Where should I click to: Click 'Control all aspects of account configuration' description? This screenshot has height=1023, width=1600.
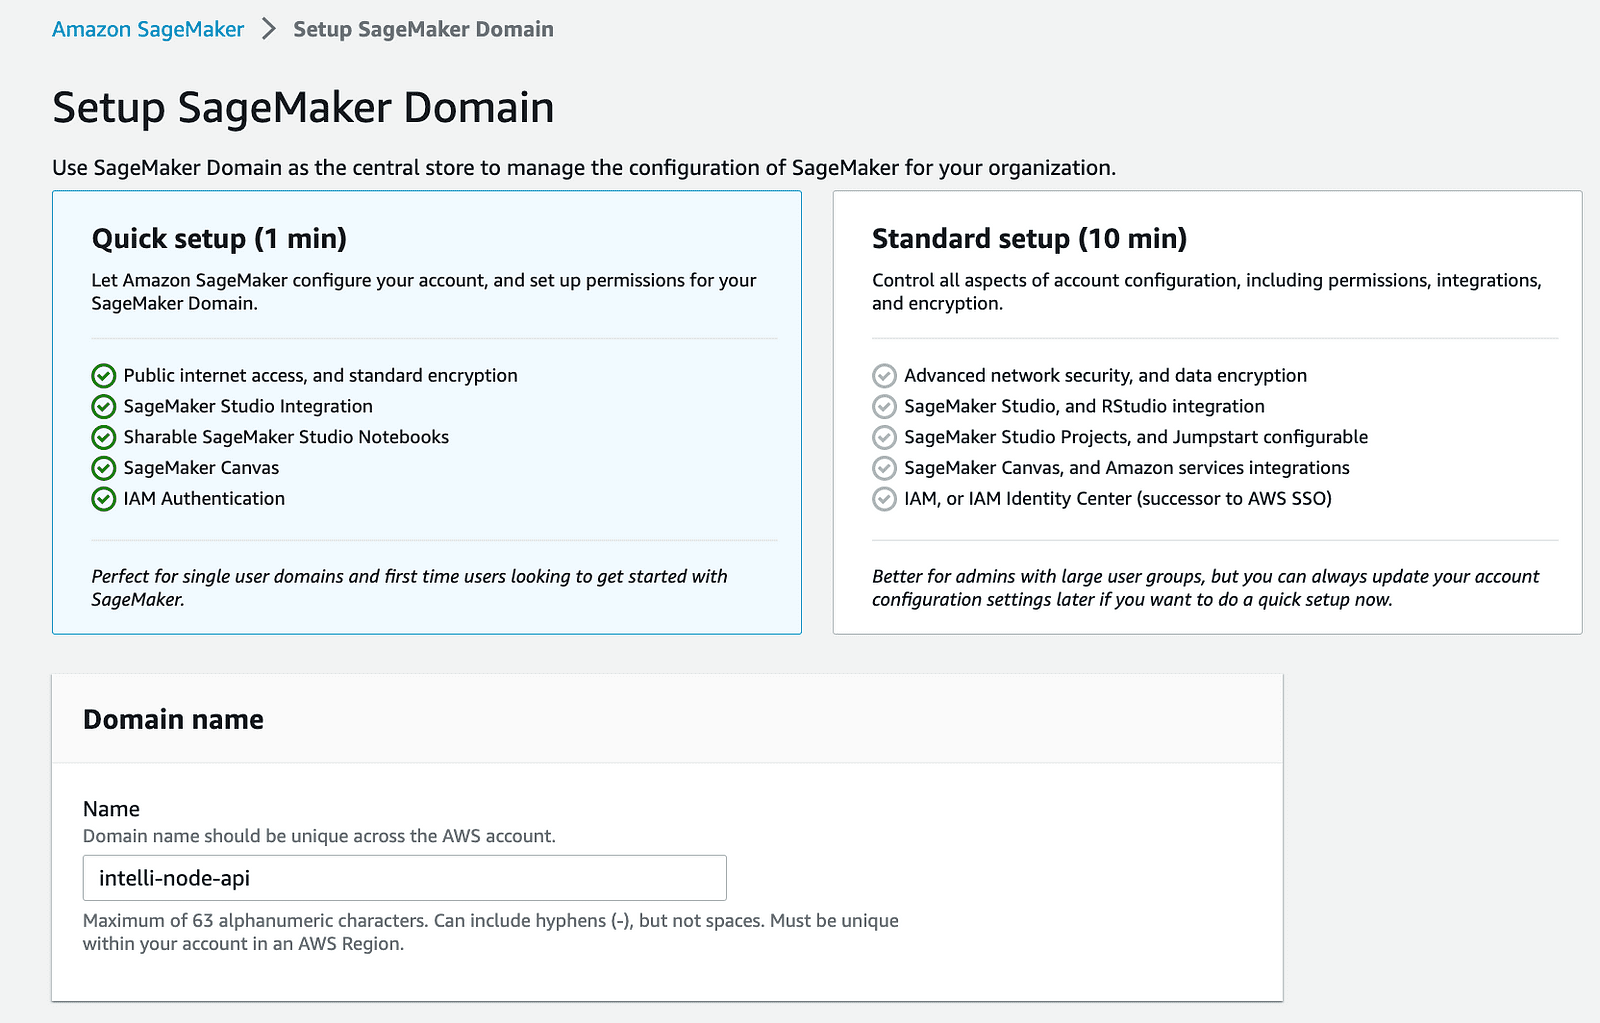pyautogui.click(x=1207, y=292)
